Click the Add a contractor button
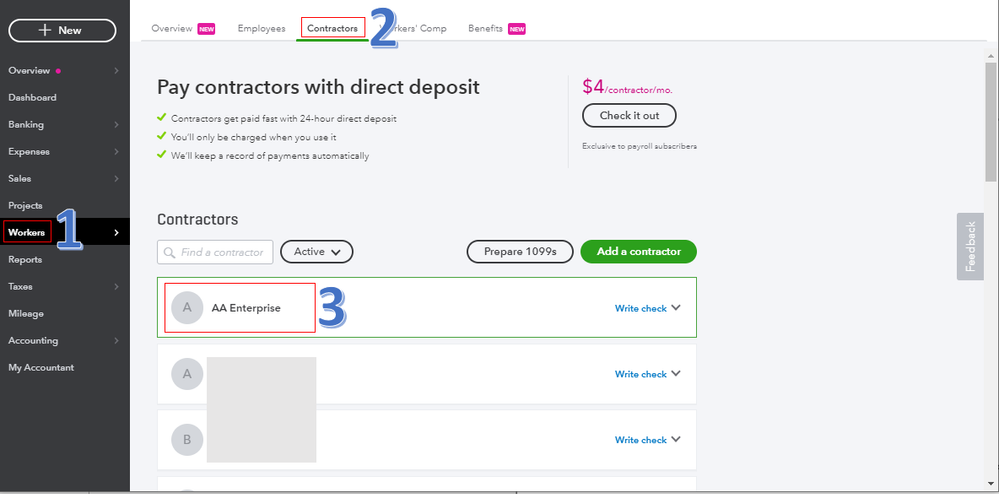The width and height of the screenshot is (999, 494). pyautogui.click(x=638, y=252)
